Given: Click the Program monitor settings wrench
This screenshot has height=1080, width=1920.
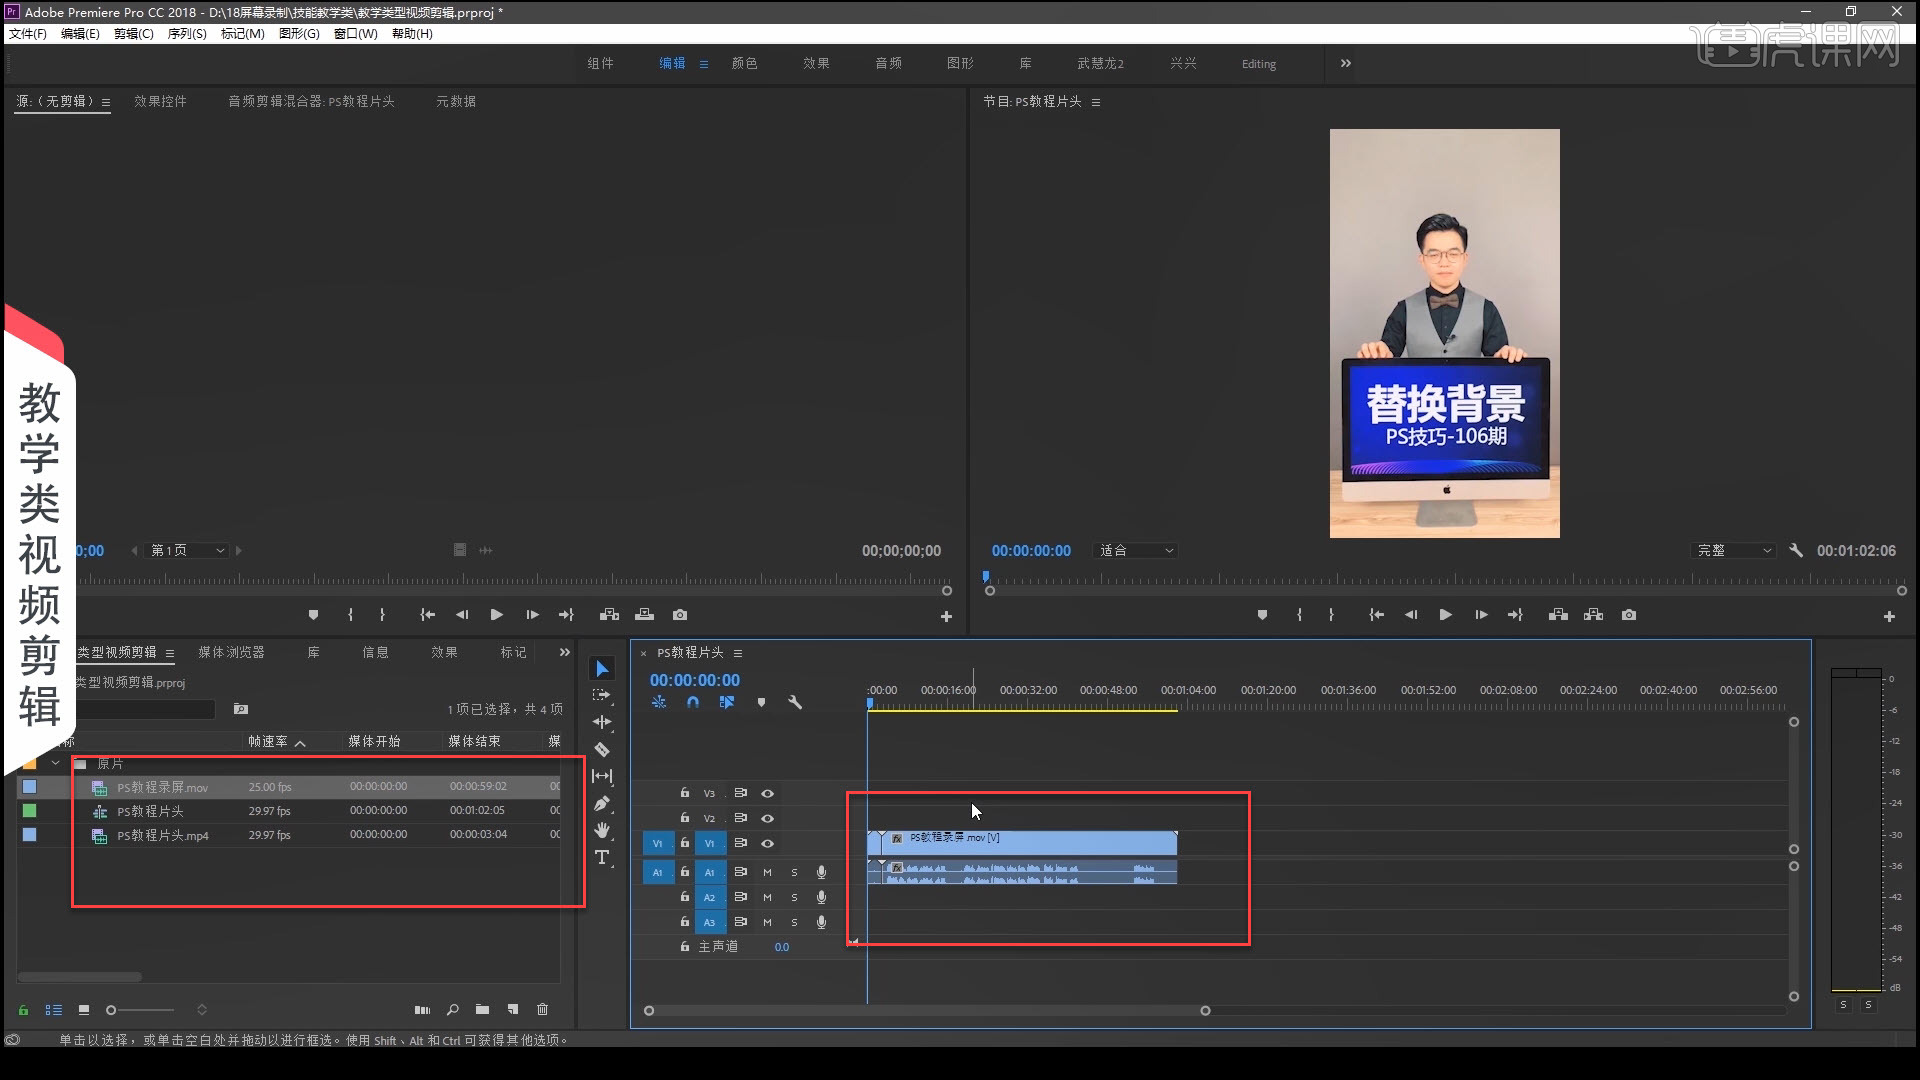Looking at the screenshot, I should [x=1796, y=550].
